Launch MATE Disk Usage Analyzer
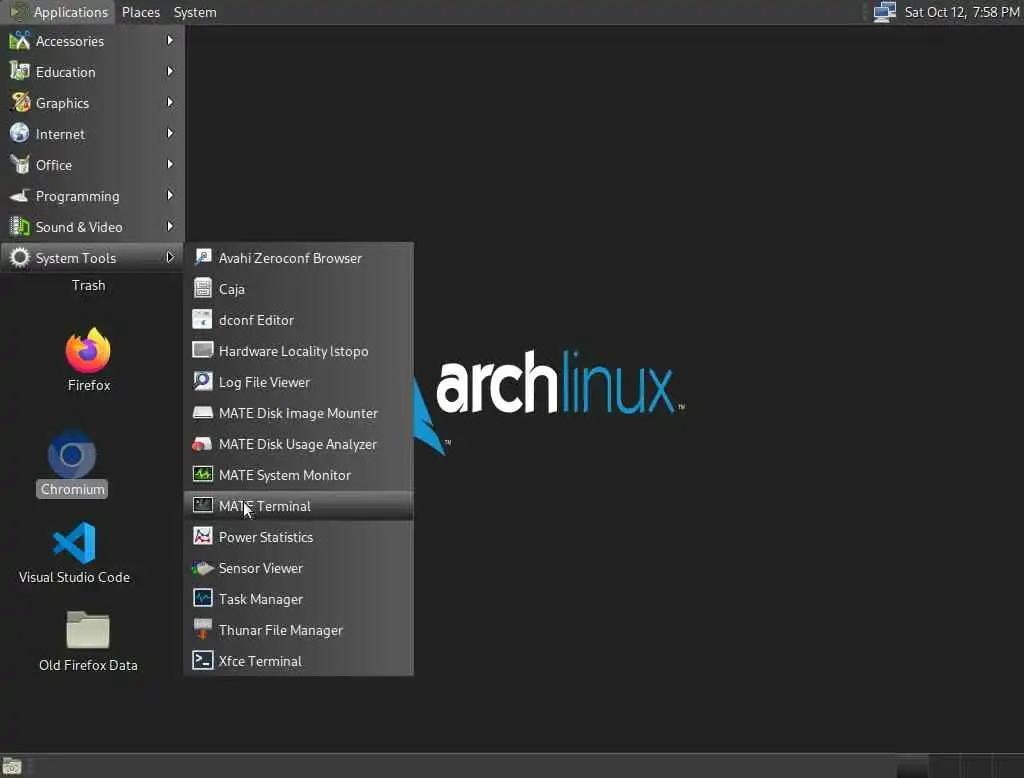Viewport: 1024px width, 778px height. click(298, 444)
